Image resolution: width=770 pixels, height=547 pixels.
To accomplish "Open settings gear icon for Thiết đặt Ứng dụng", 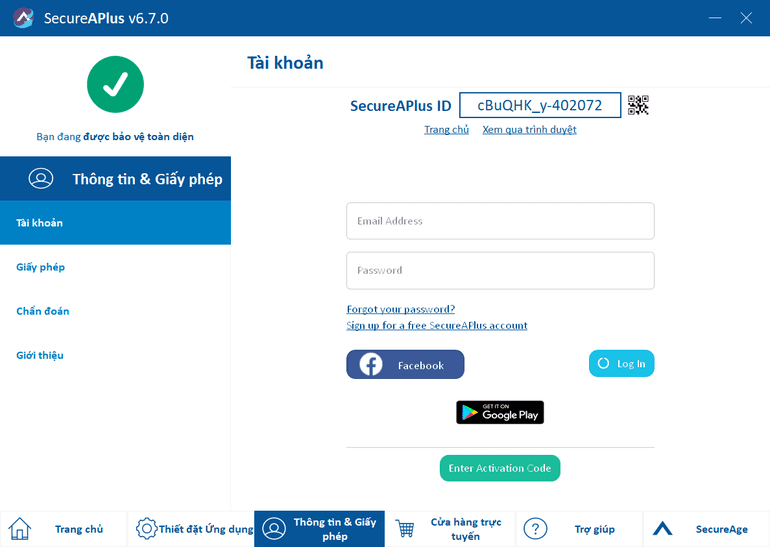I will (146, 529).
